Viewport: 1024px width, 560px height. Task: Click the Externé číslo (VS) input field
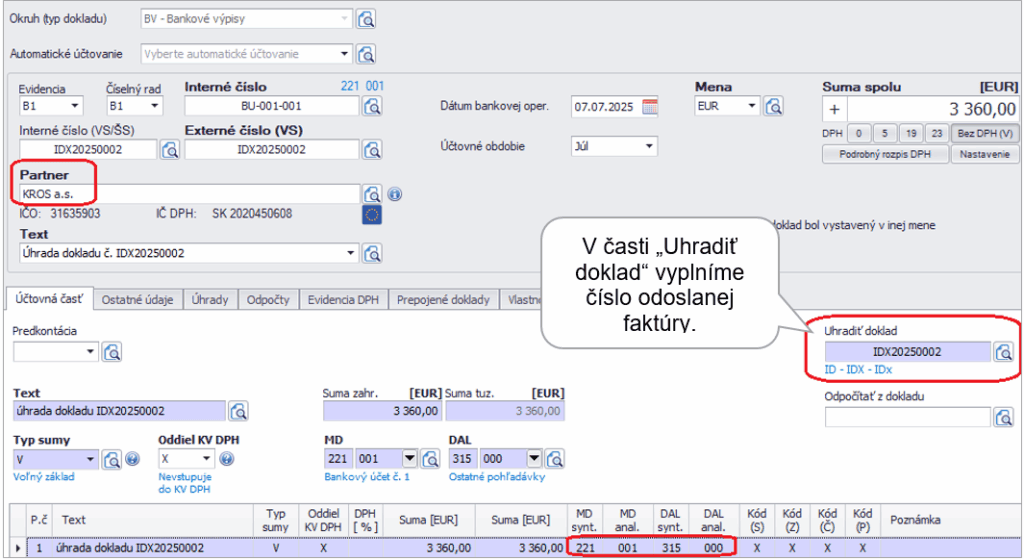[271, 149]
